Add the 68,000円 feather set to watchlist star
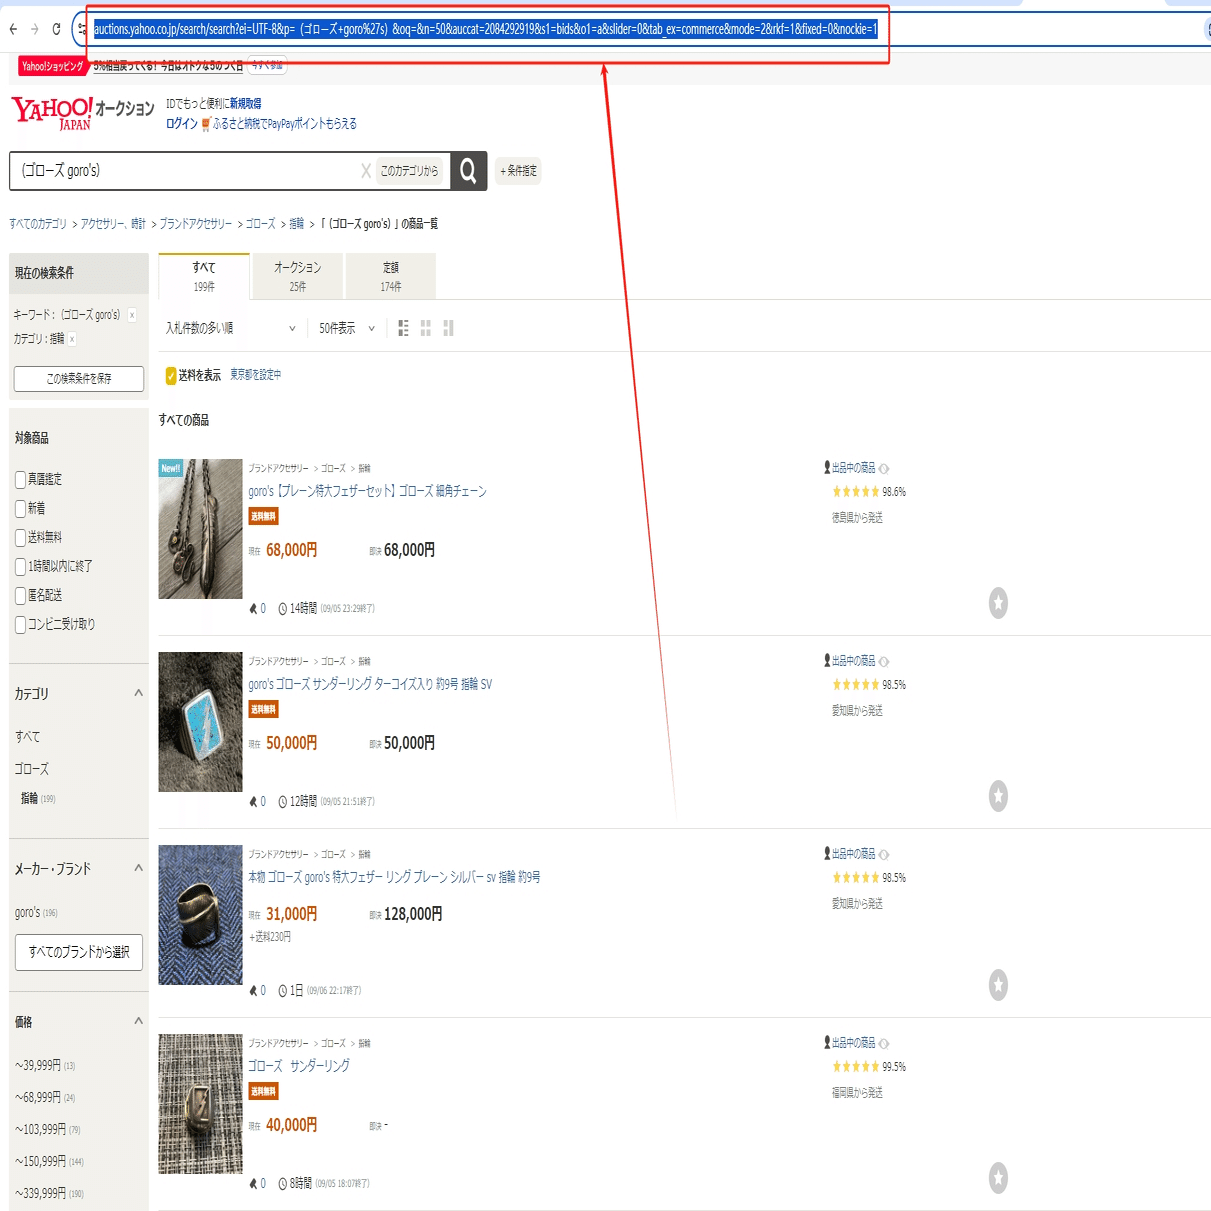The width and height of the screenshot is (1211, 1211). 998,603
